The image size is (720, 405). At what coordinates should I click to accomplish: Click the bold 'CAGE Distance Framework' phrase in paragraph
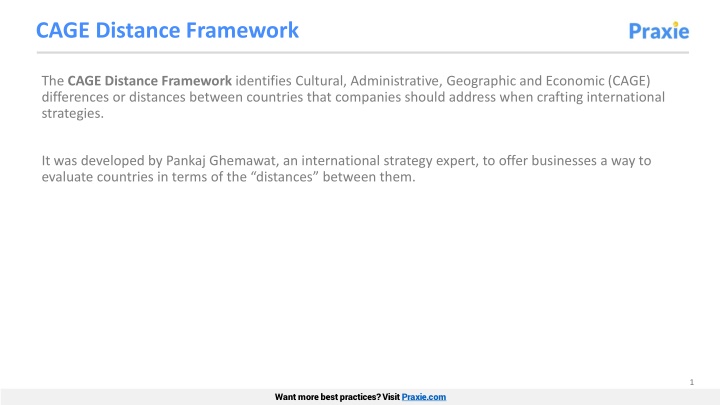[150, 81]
